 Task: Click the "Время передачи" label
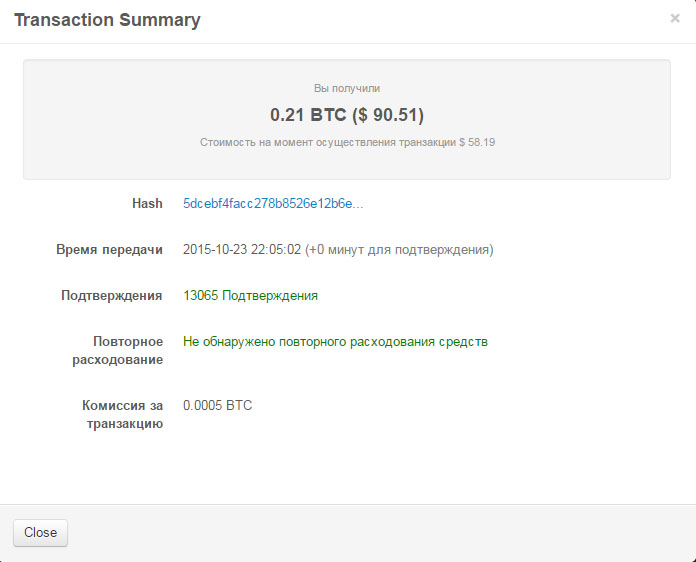tap(109, 250)
